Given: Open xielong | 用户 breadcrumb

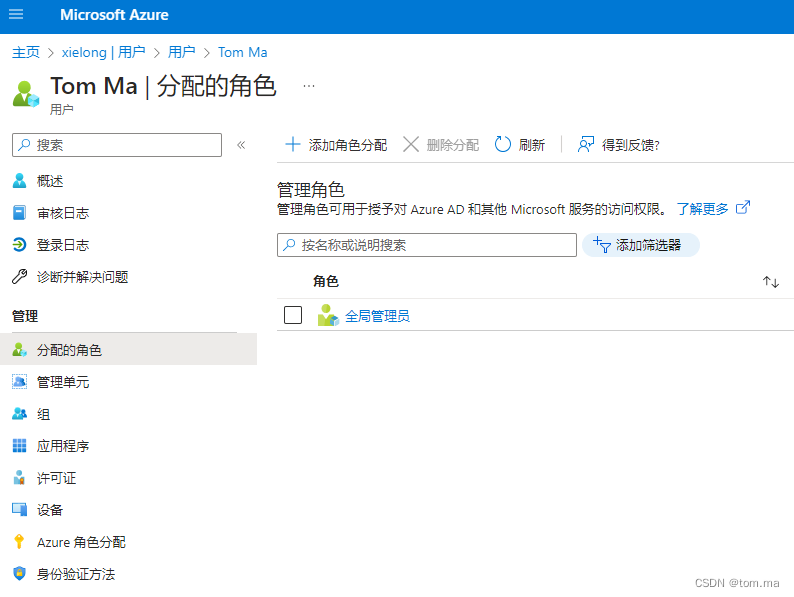Looking at the screenshot, I should [103, 52].
